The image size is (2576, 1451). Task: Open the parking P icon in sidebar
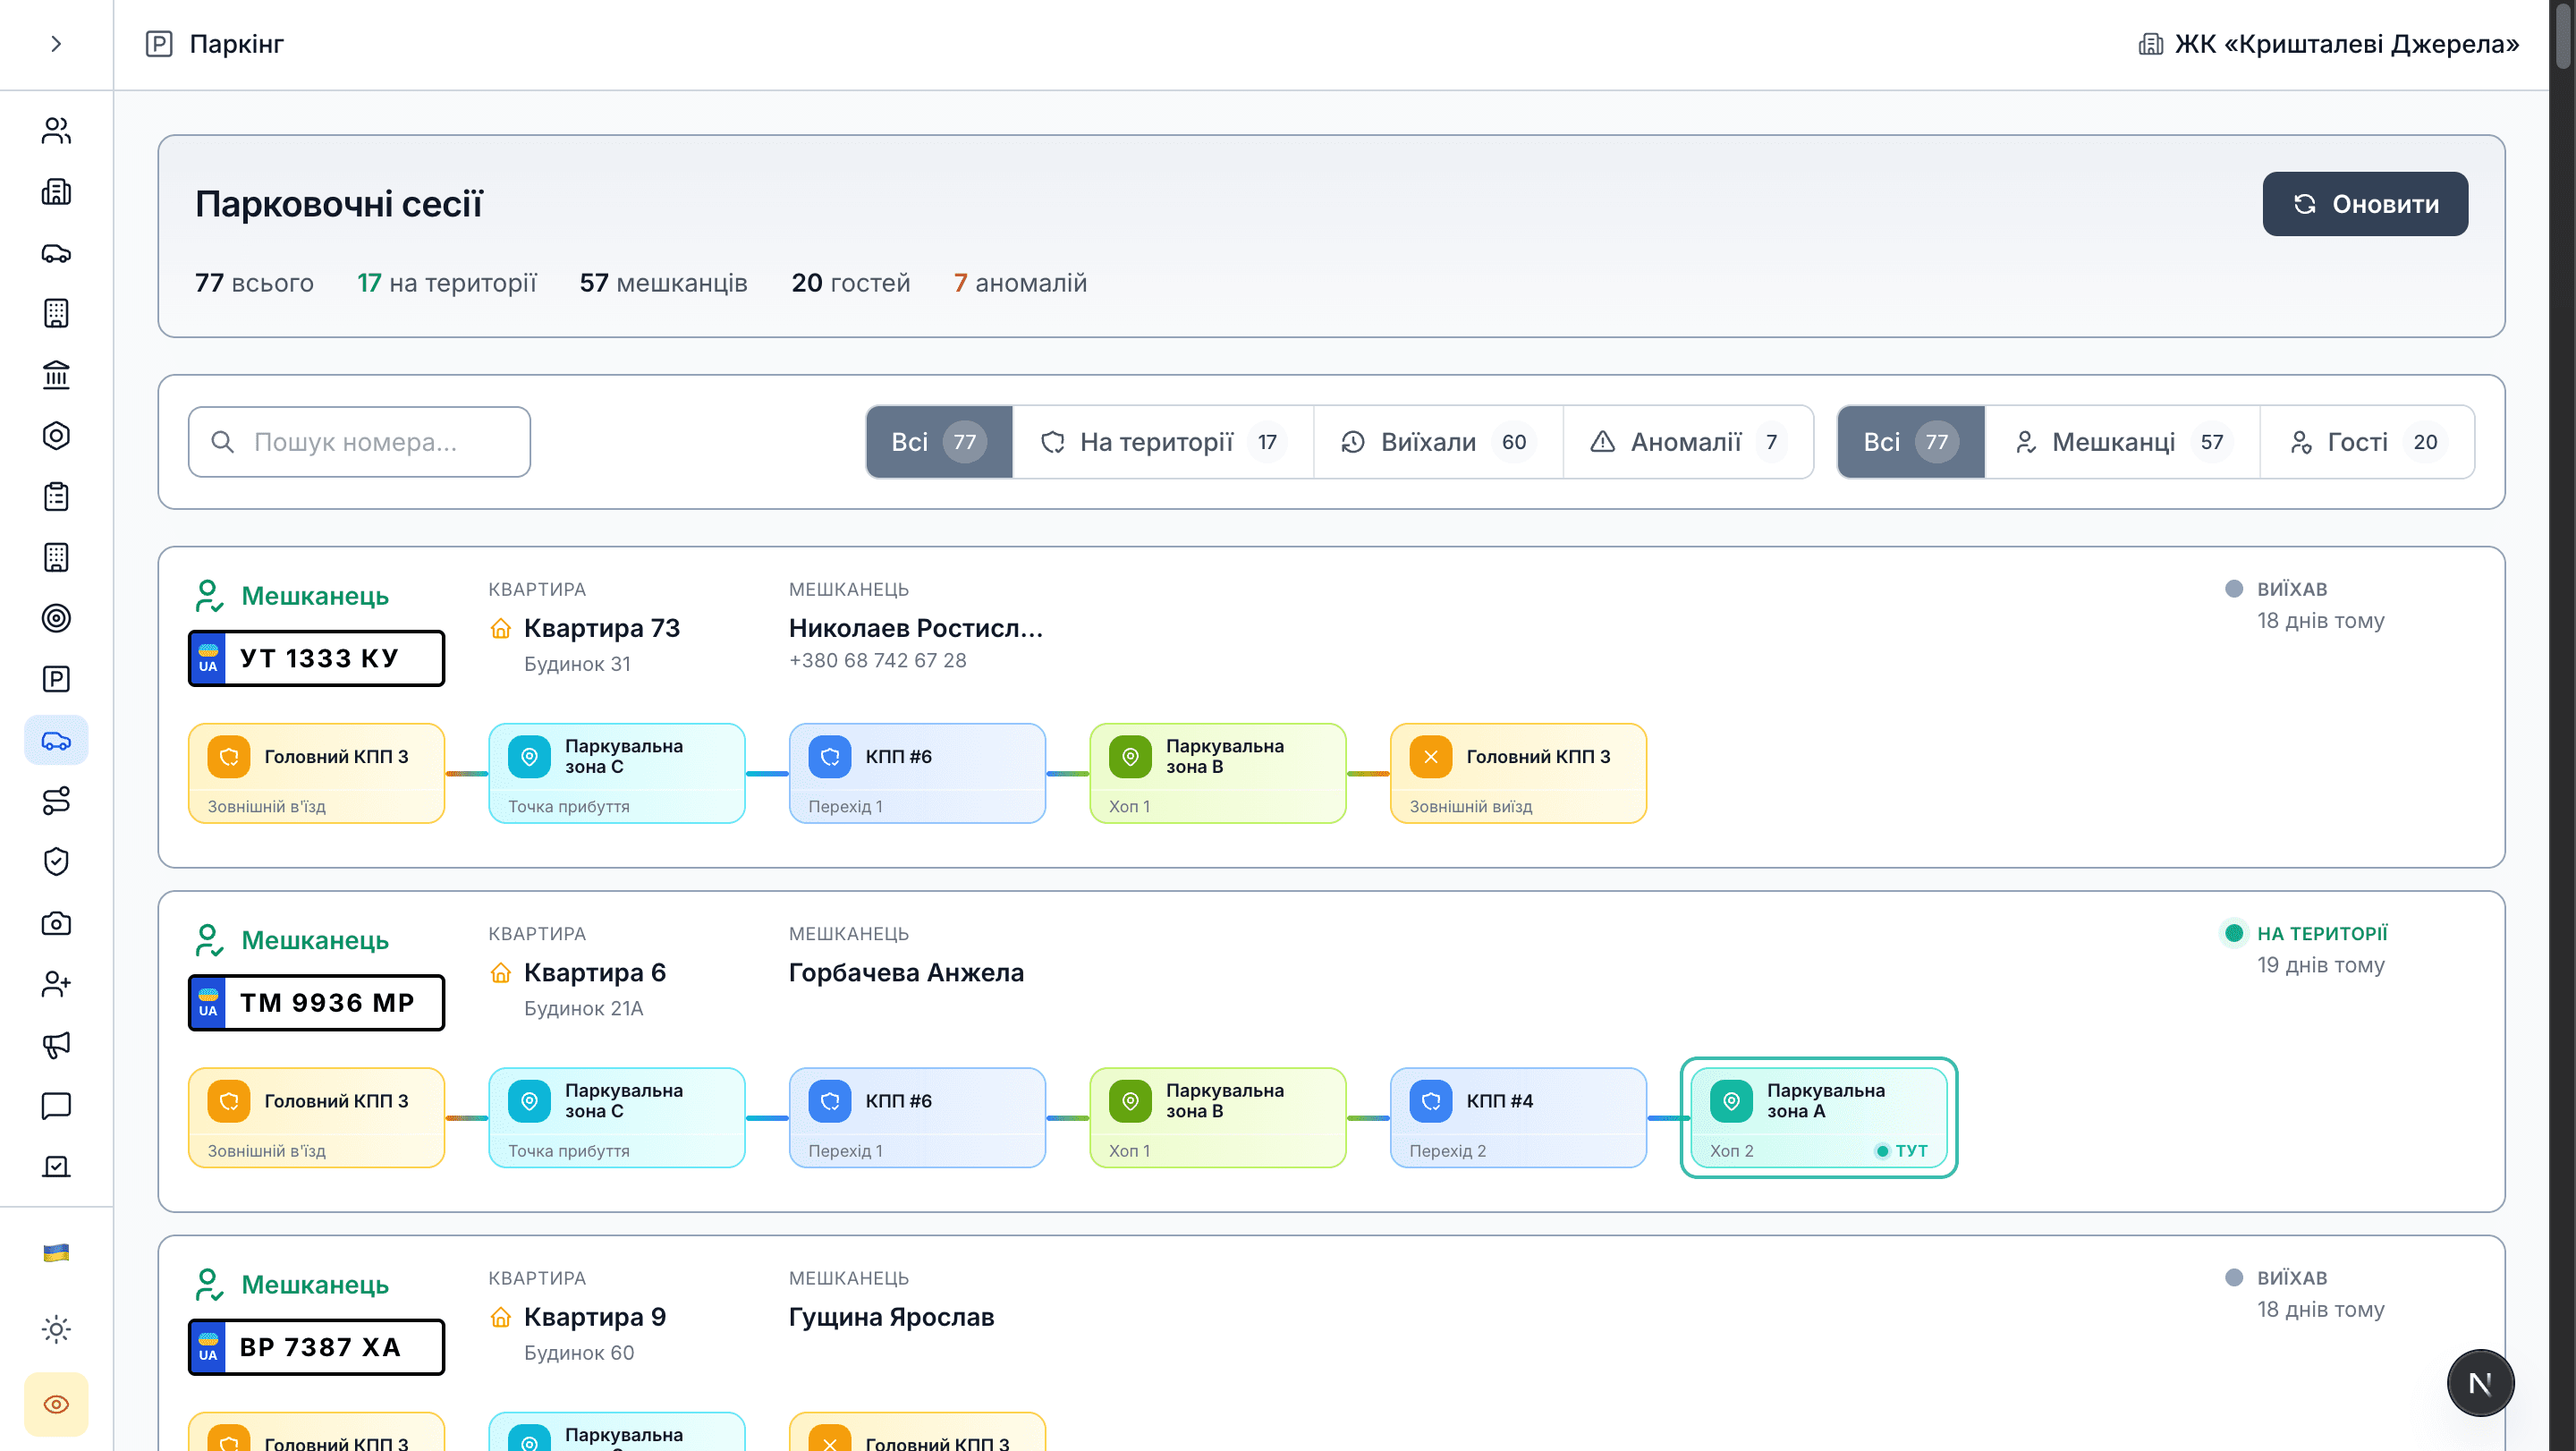pos(56,679)
